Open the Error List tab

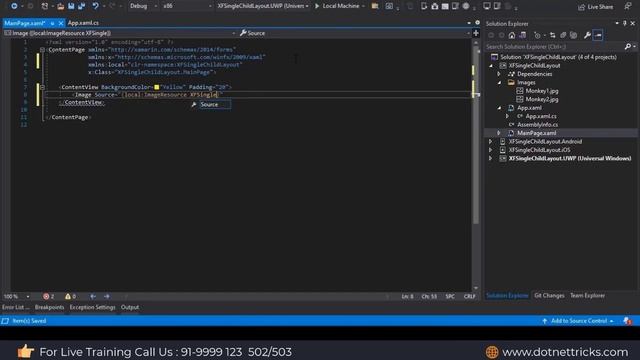pyautogui.click(x=16, y=307)
